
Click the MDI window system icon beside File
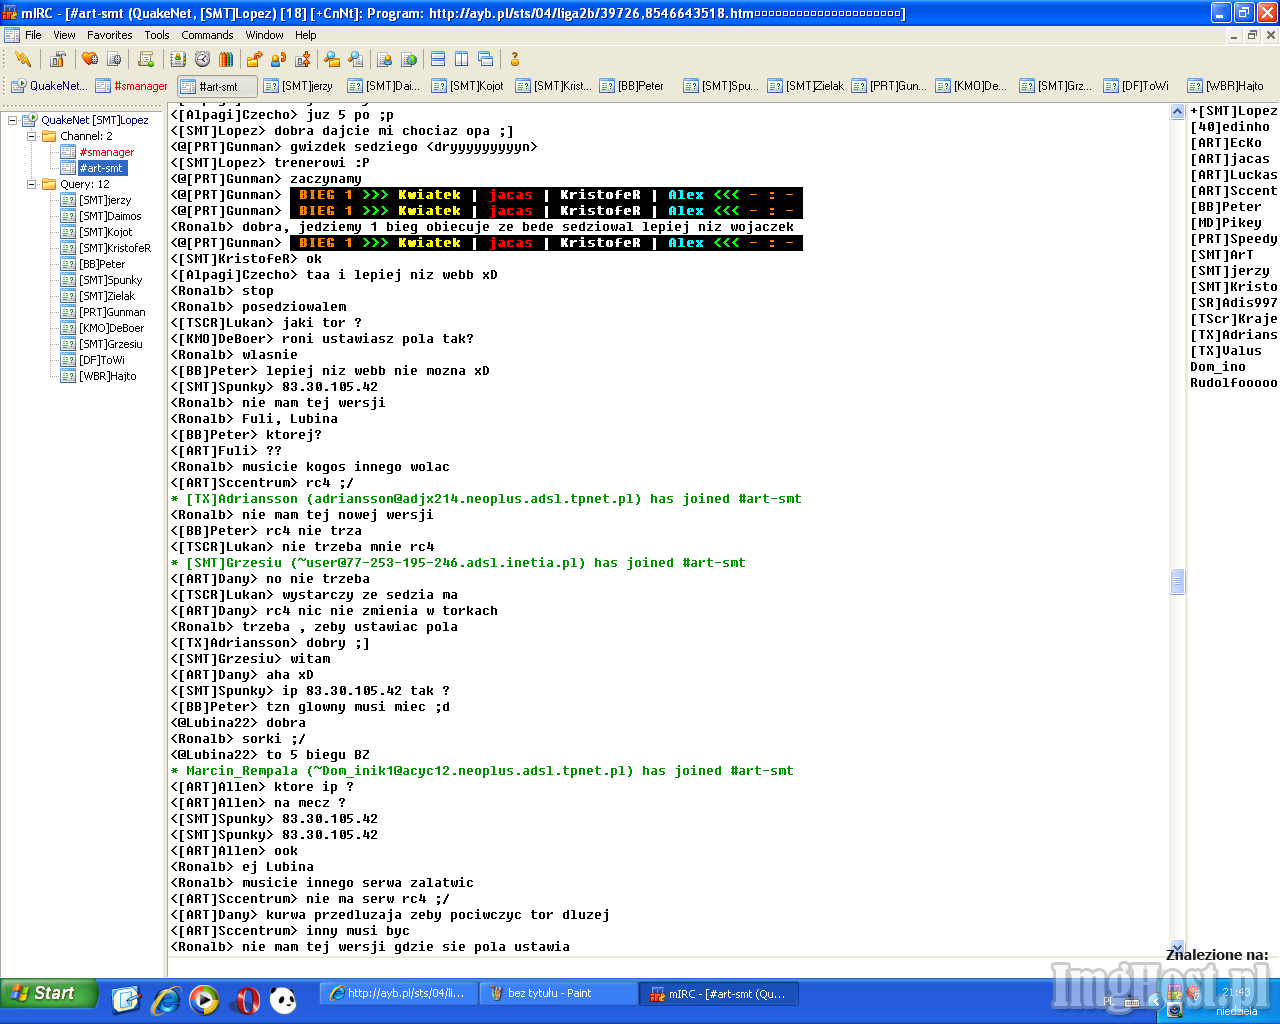pos(12,35)
